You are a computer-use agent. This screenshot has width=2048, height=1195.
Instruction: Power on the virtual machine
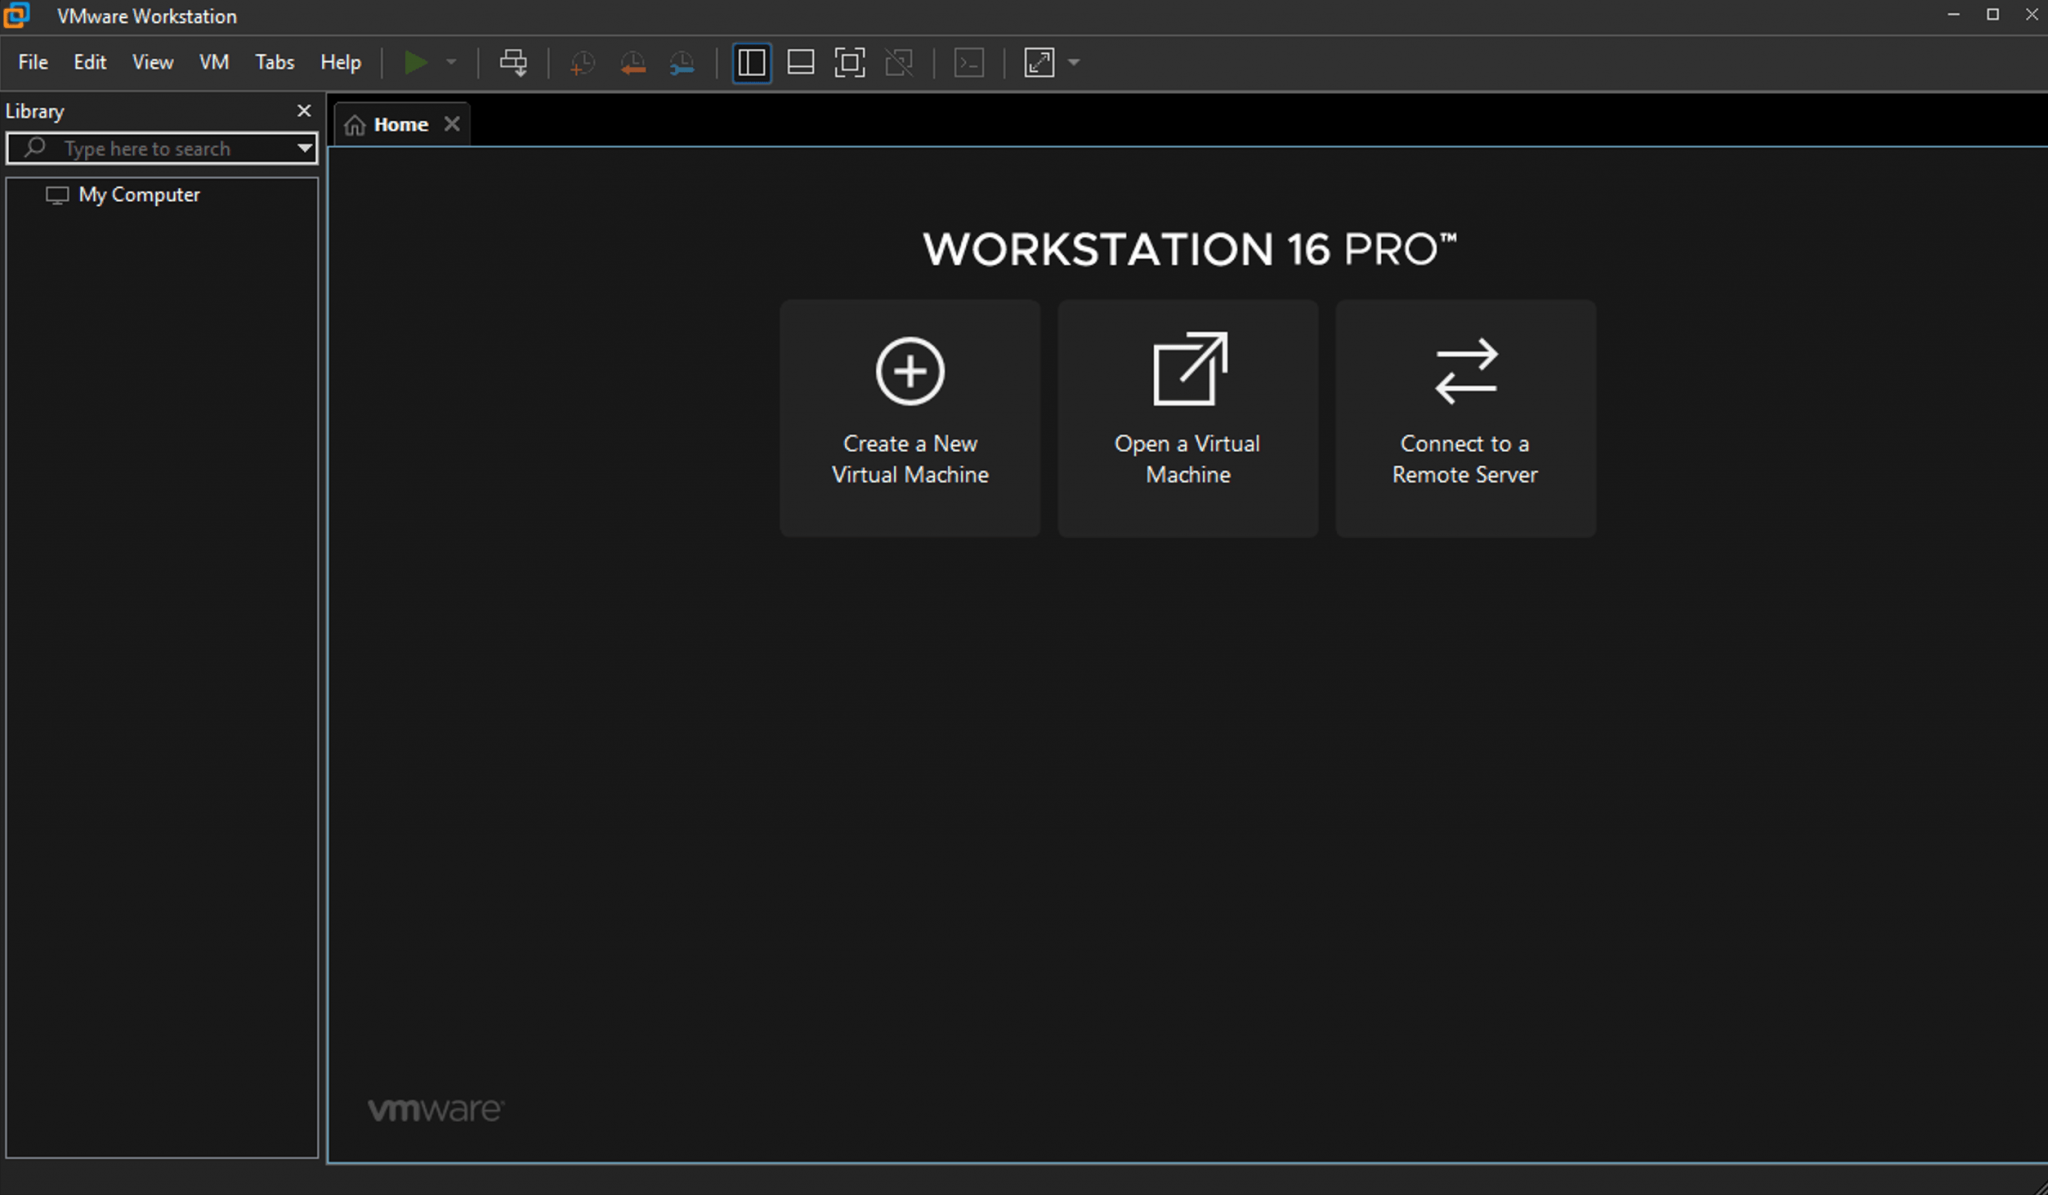417,62
